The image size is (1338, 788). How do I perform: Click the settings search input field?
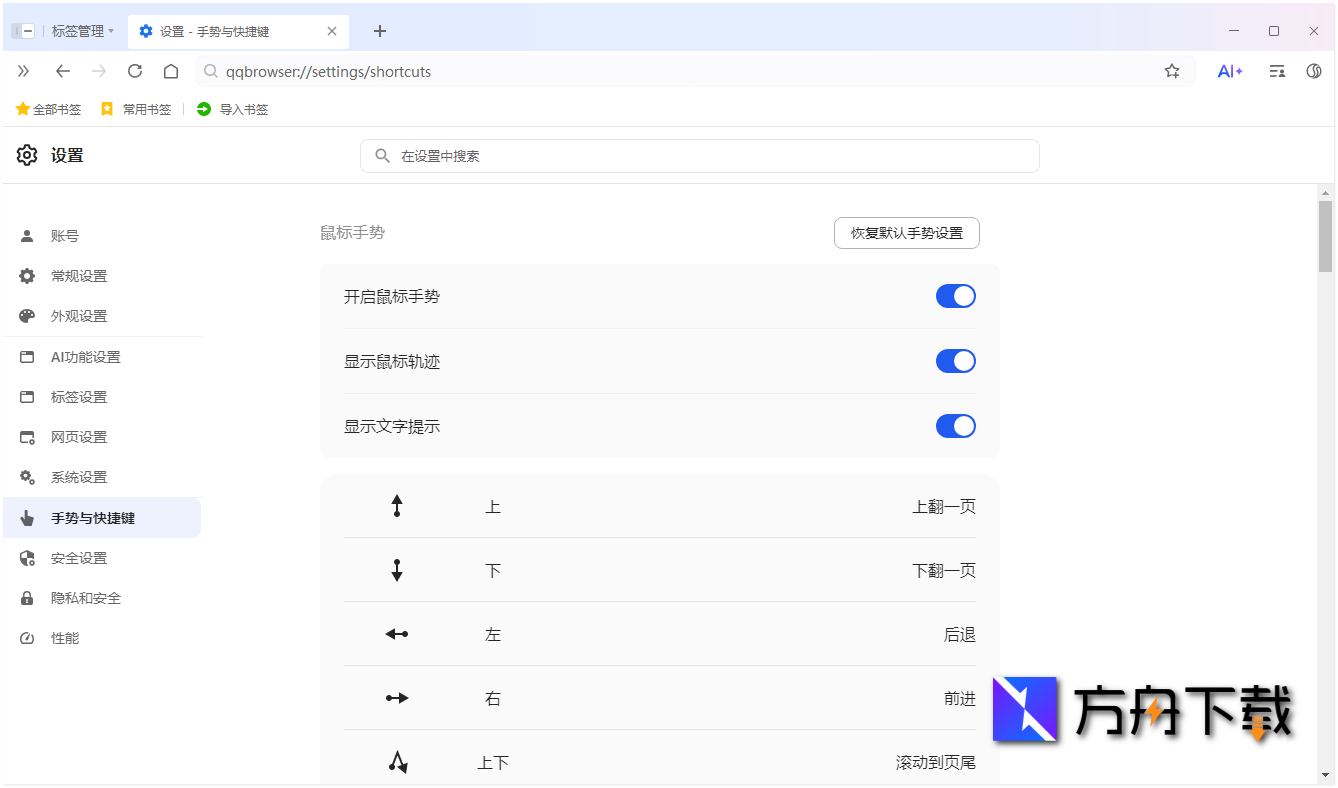pyautogui.click(x=700, y=156)
